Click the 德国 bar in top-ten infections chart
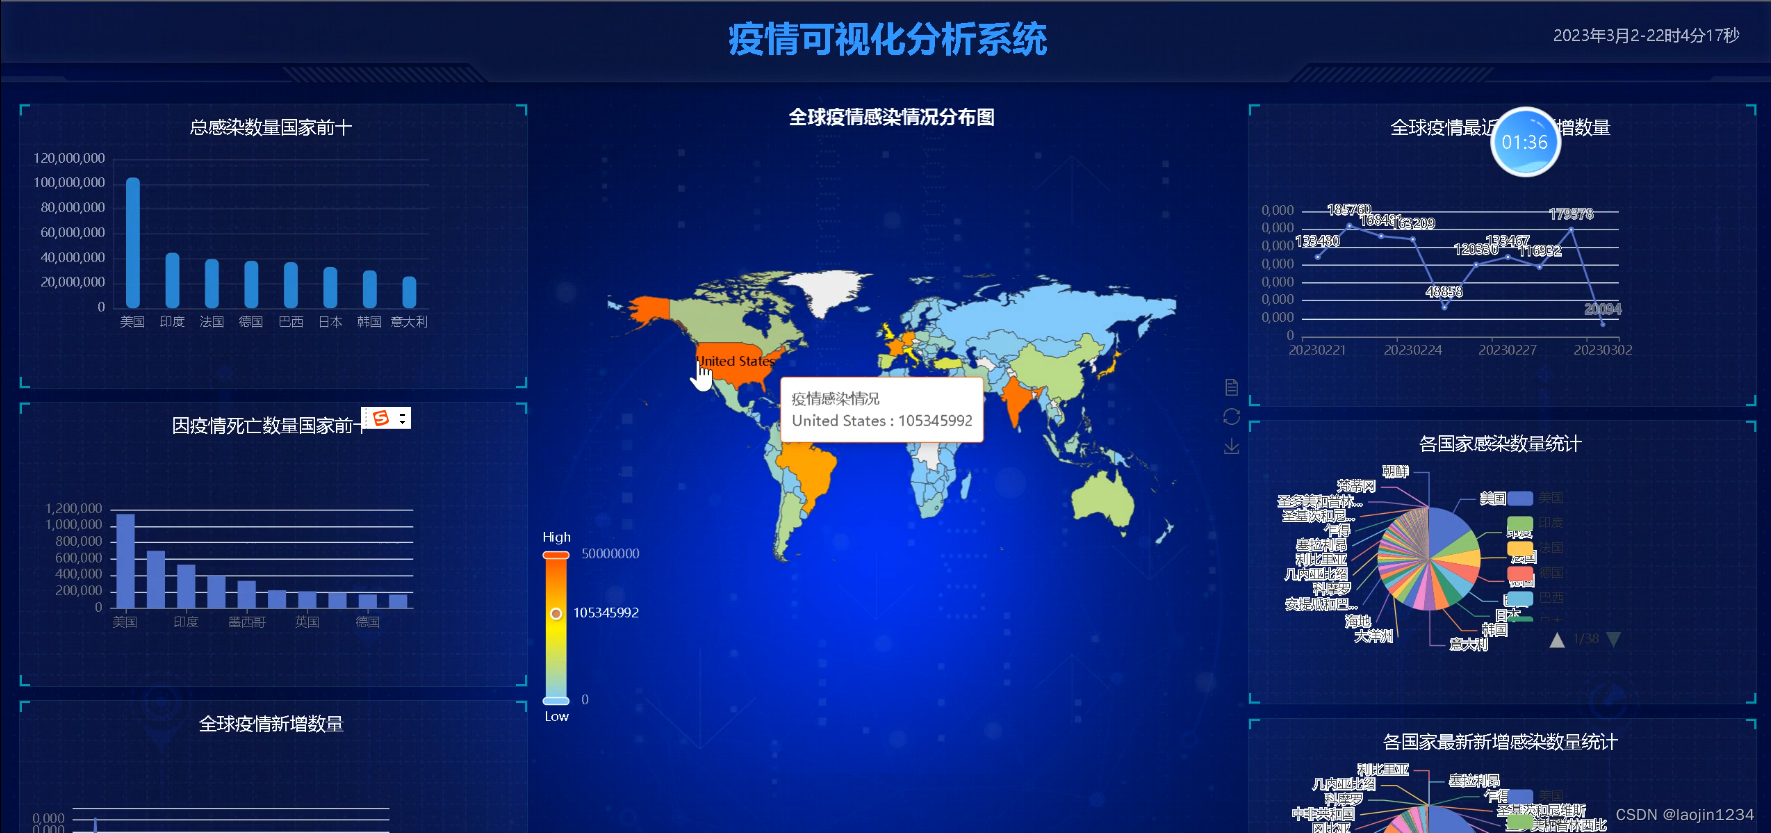 coord(251,284)
